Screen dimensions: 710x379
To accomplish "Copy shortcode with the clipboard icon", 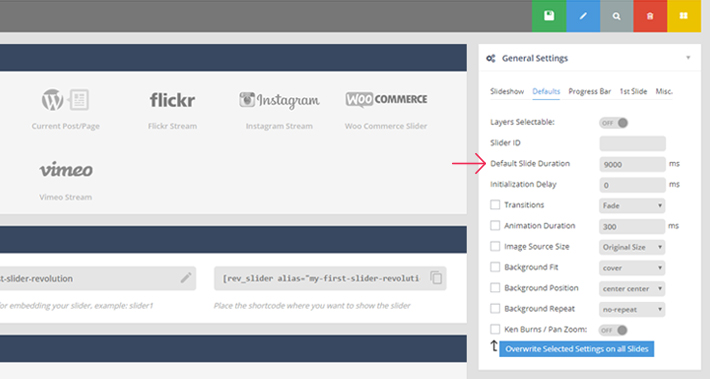I will [436, 278].
